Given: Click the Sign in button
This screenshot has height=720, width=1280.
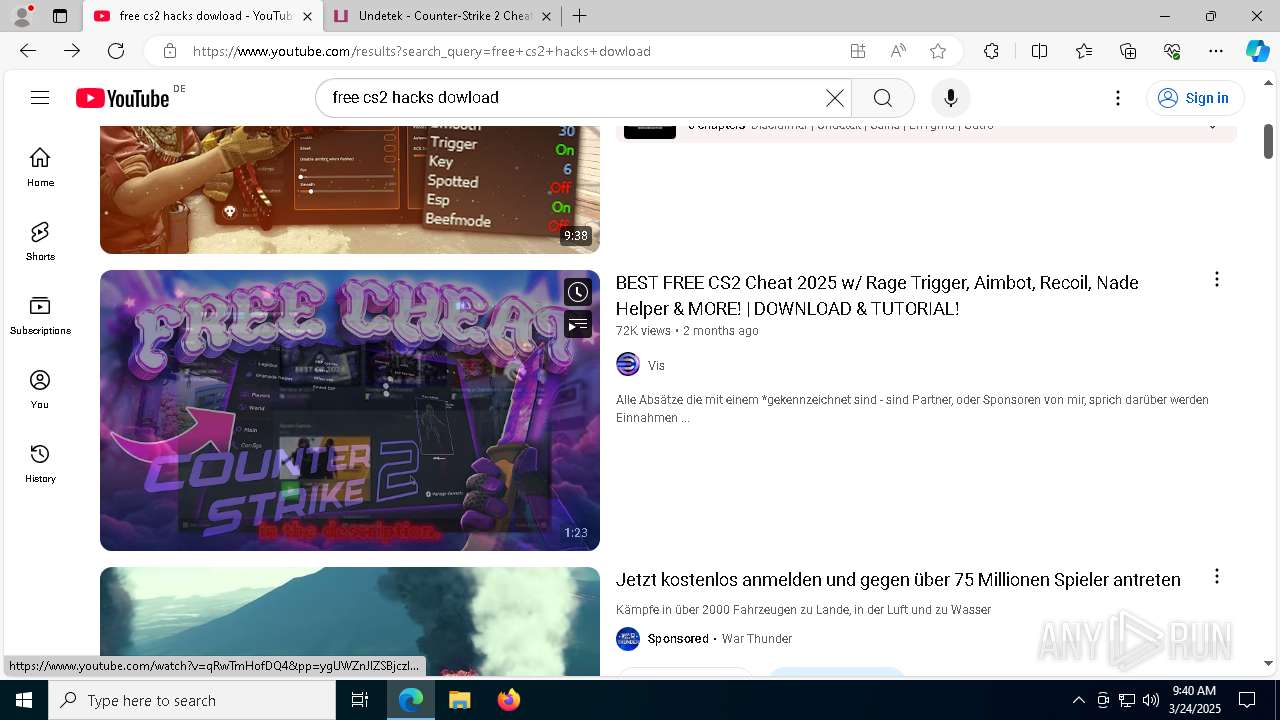Looking at the screenshot, I should tap(1194, 97).
